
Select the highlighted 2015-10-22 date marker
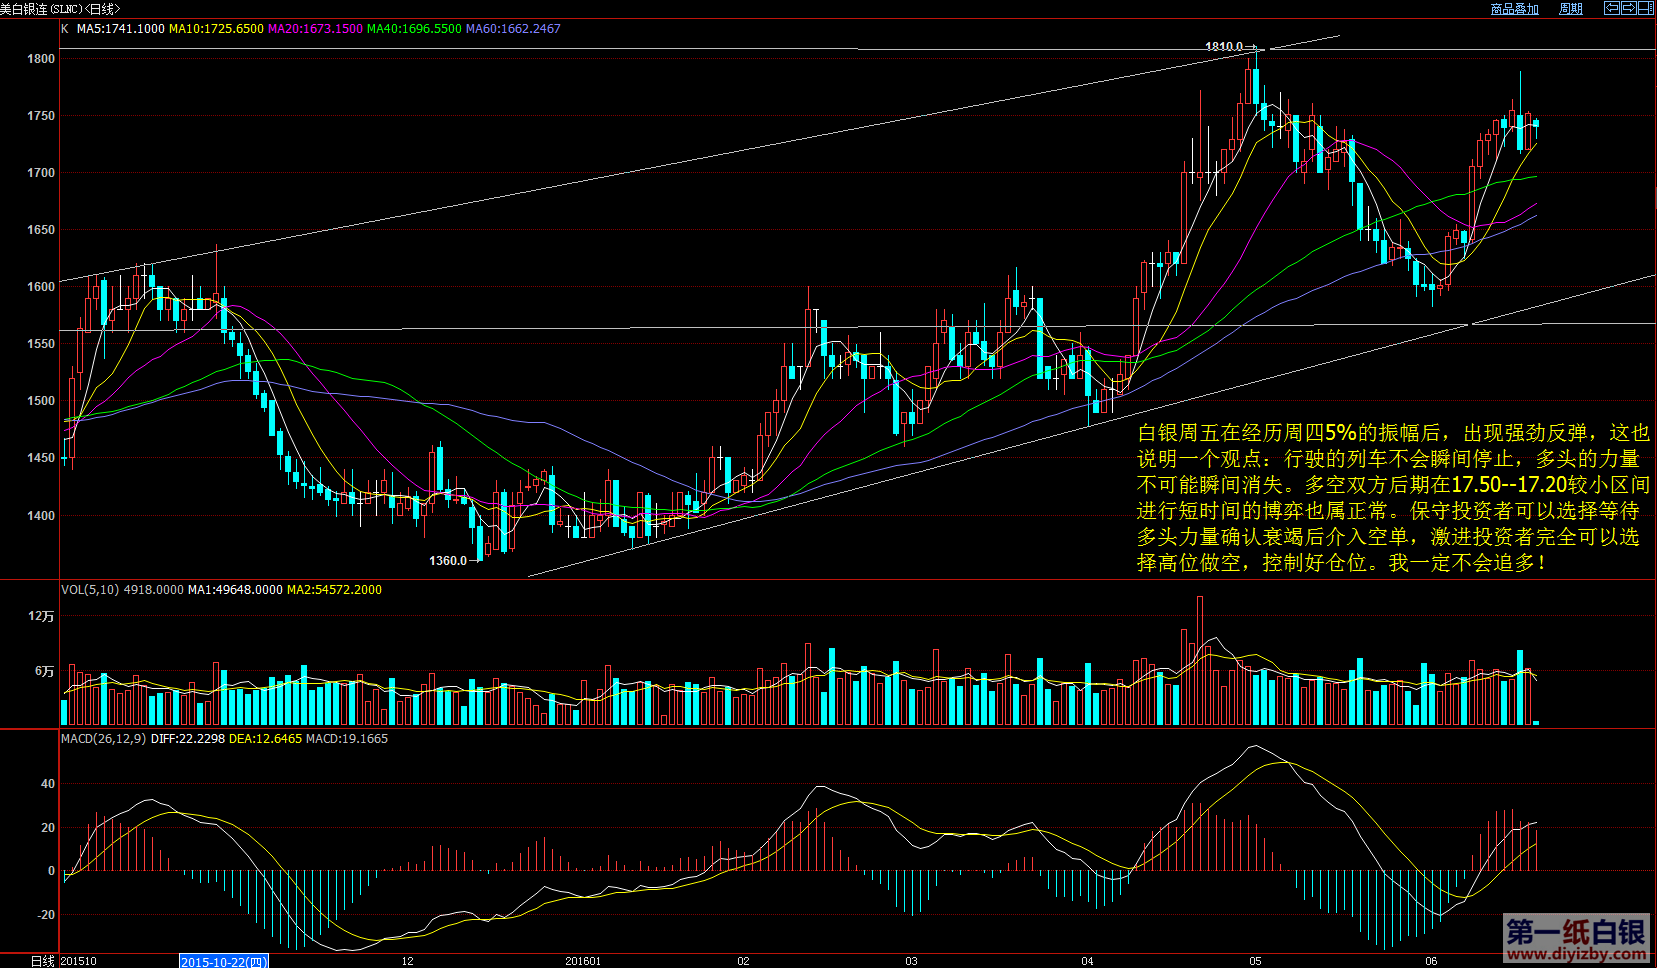point(224,961)
